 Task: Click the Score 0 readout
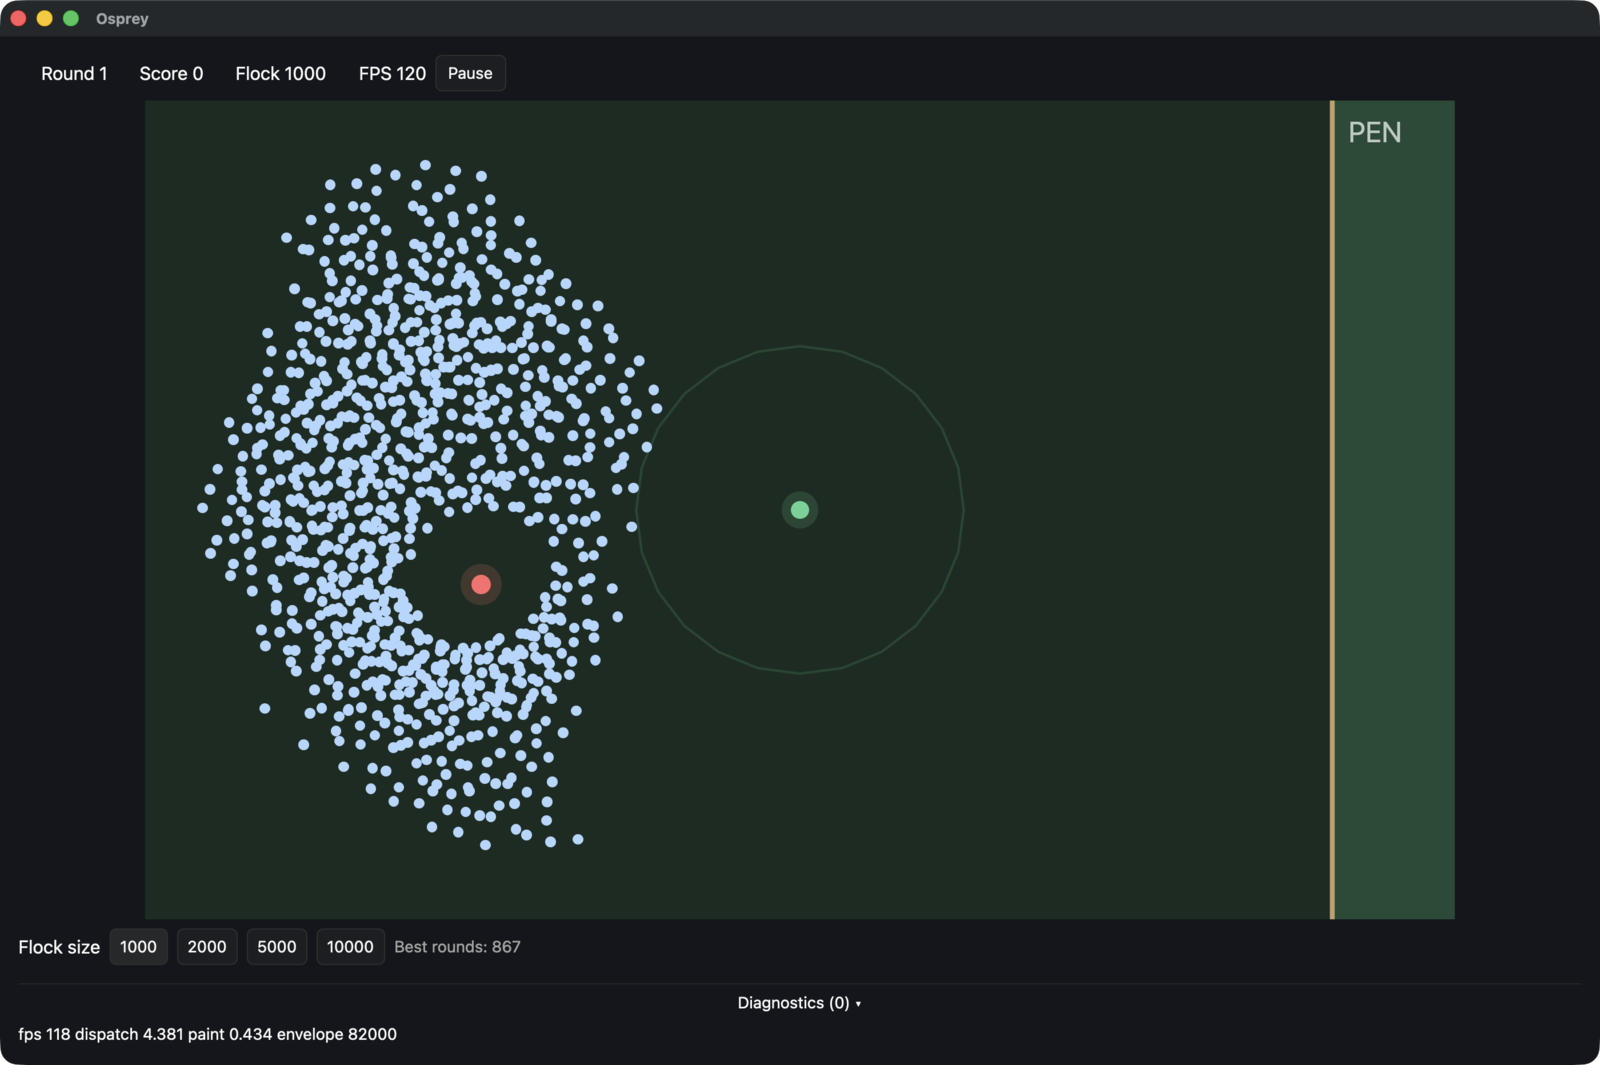click(x=171, y=74)
